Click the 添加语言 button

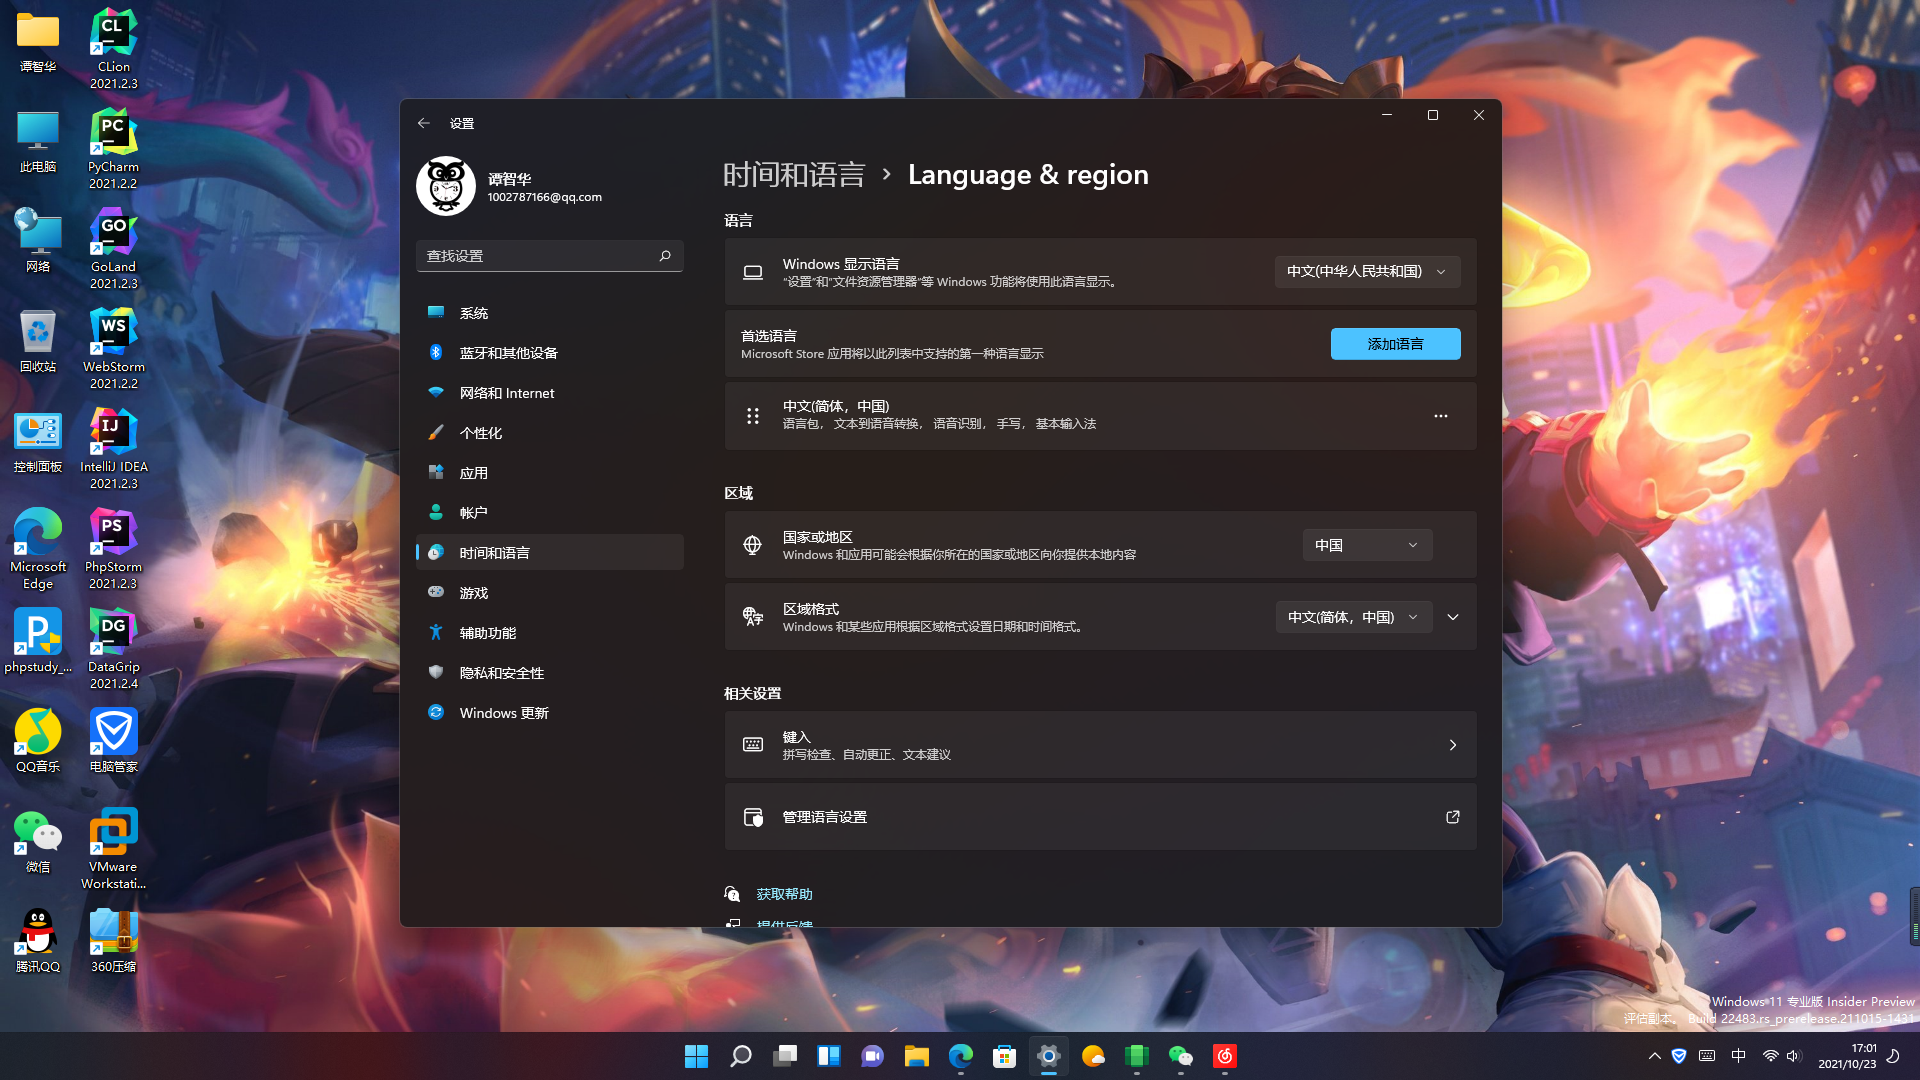(x=1395, y=344)
